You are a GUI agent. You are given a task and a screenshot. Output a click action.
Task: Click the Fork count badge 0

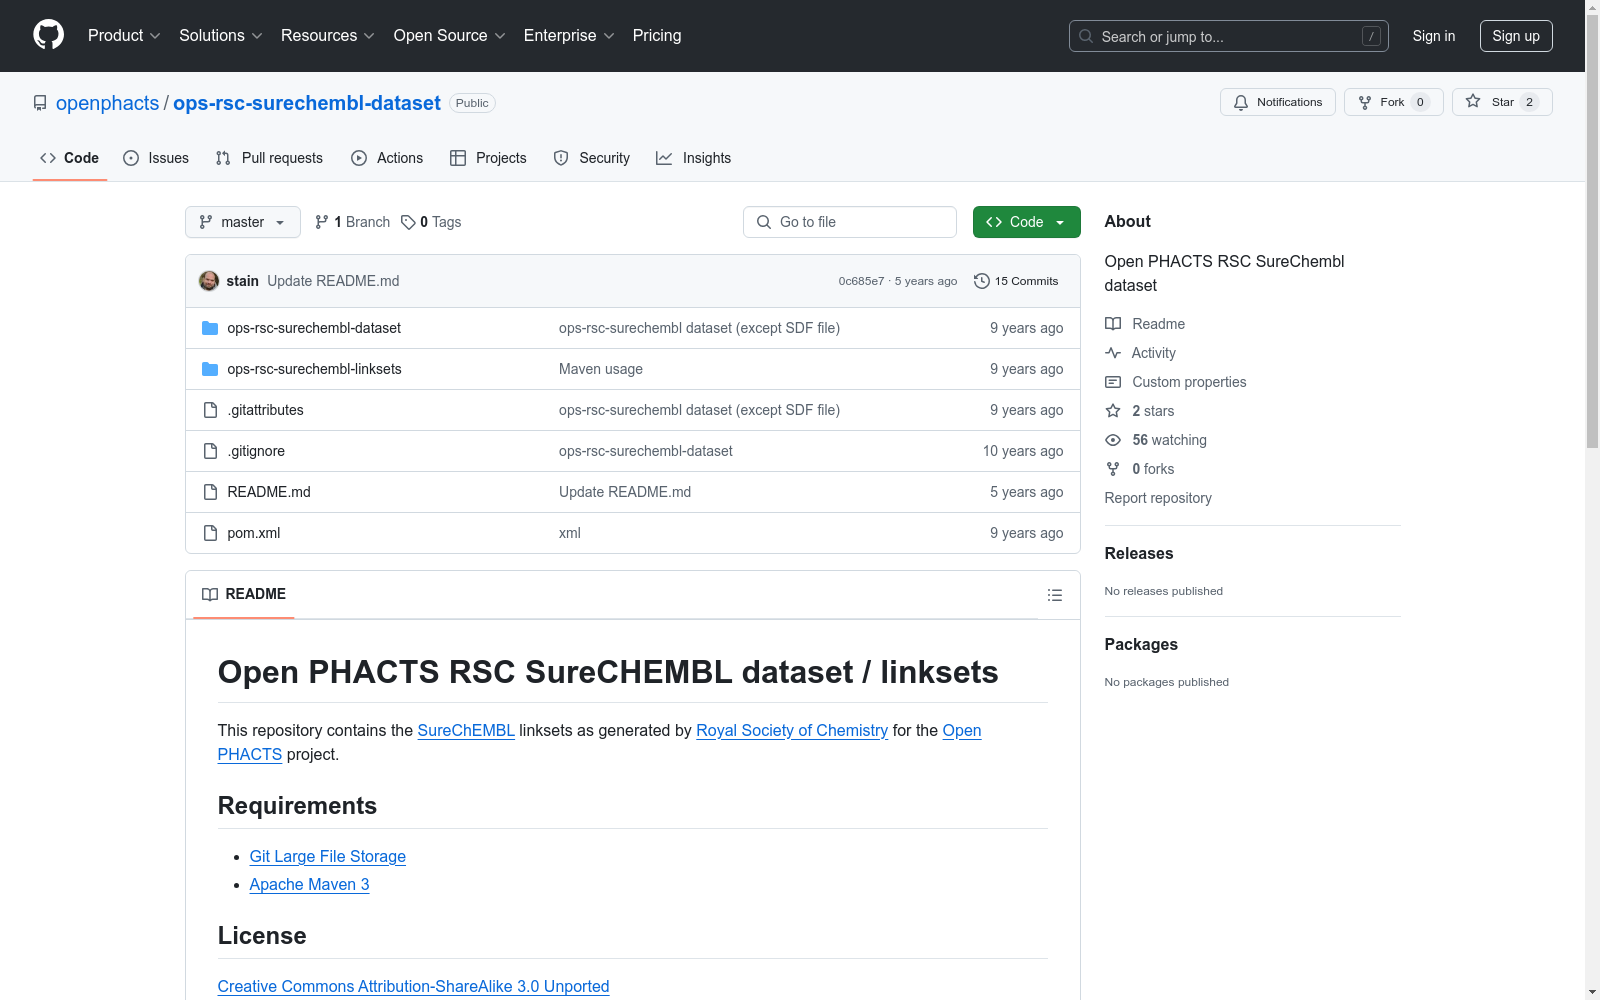tap(1420, 102)
